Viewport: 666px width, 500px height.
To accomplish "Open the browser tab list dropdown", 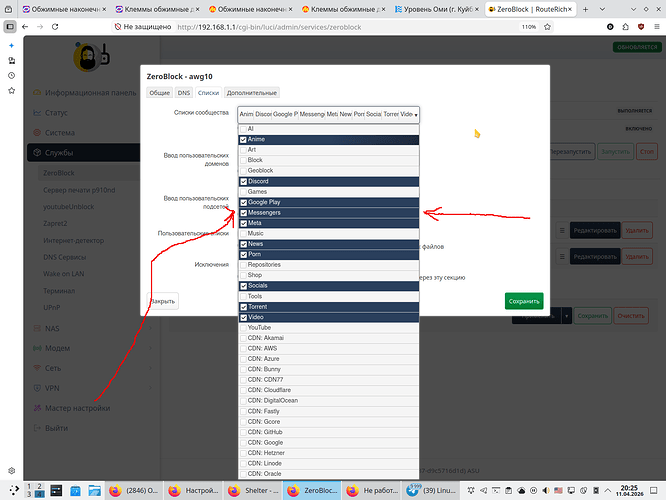I will click(602, 9).
